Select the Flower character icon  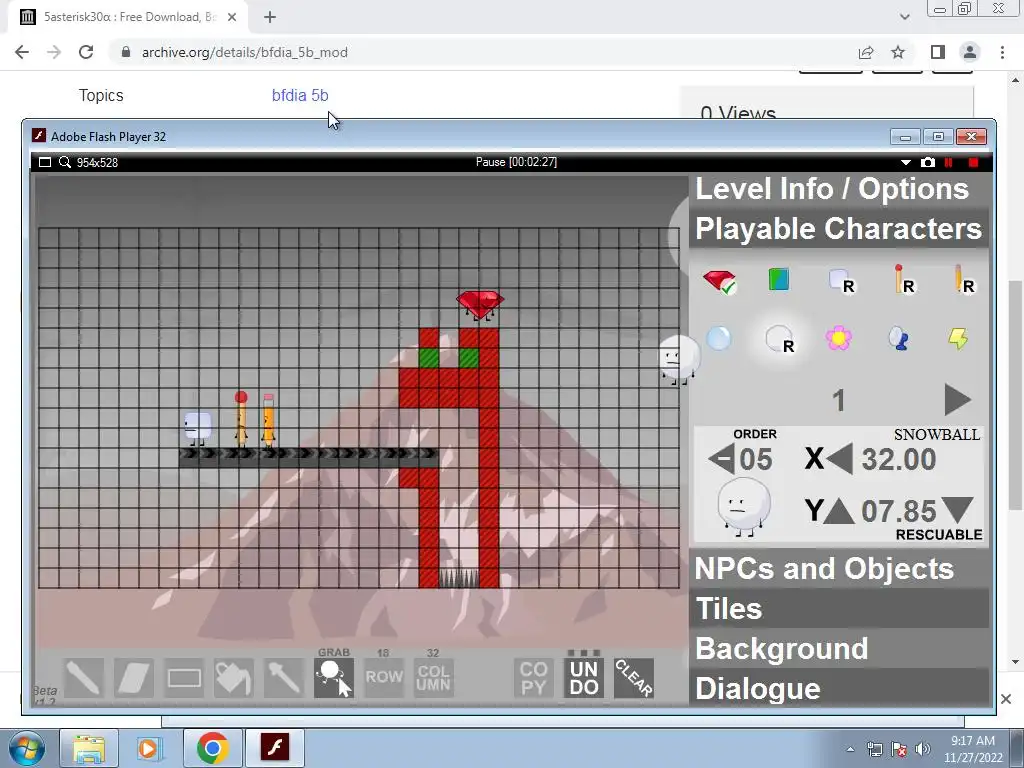pos(839,338)
